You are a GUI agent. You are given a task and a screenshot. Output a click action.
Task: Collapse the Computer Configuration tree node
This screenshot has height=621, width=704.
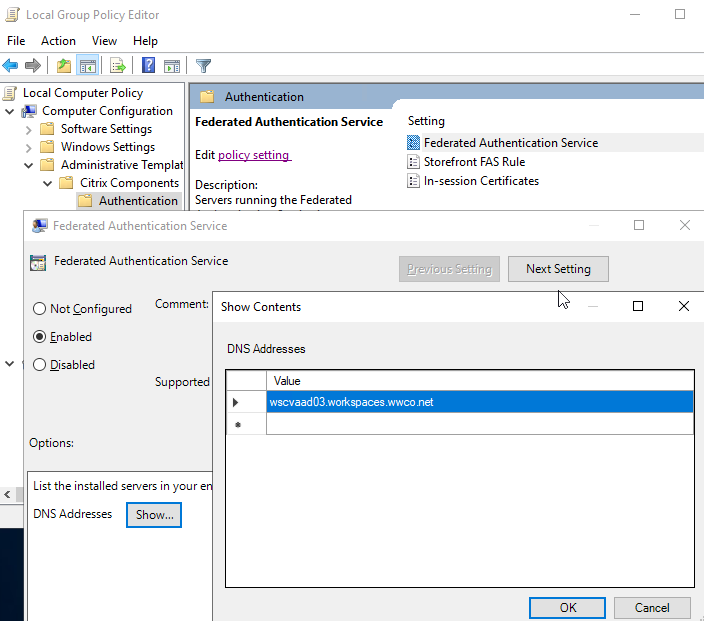10,111
